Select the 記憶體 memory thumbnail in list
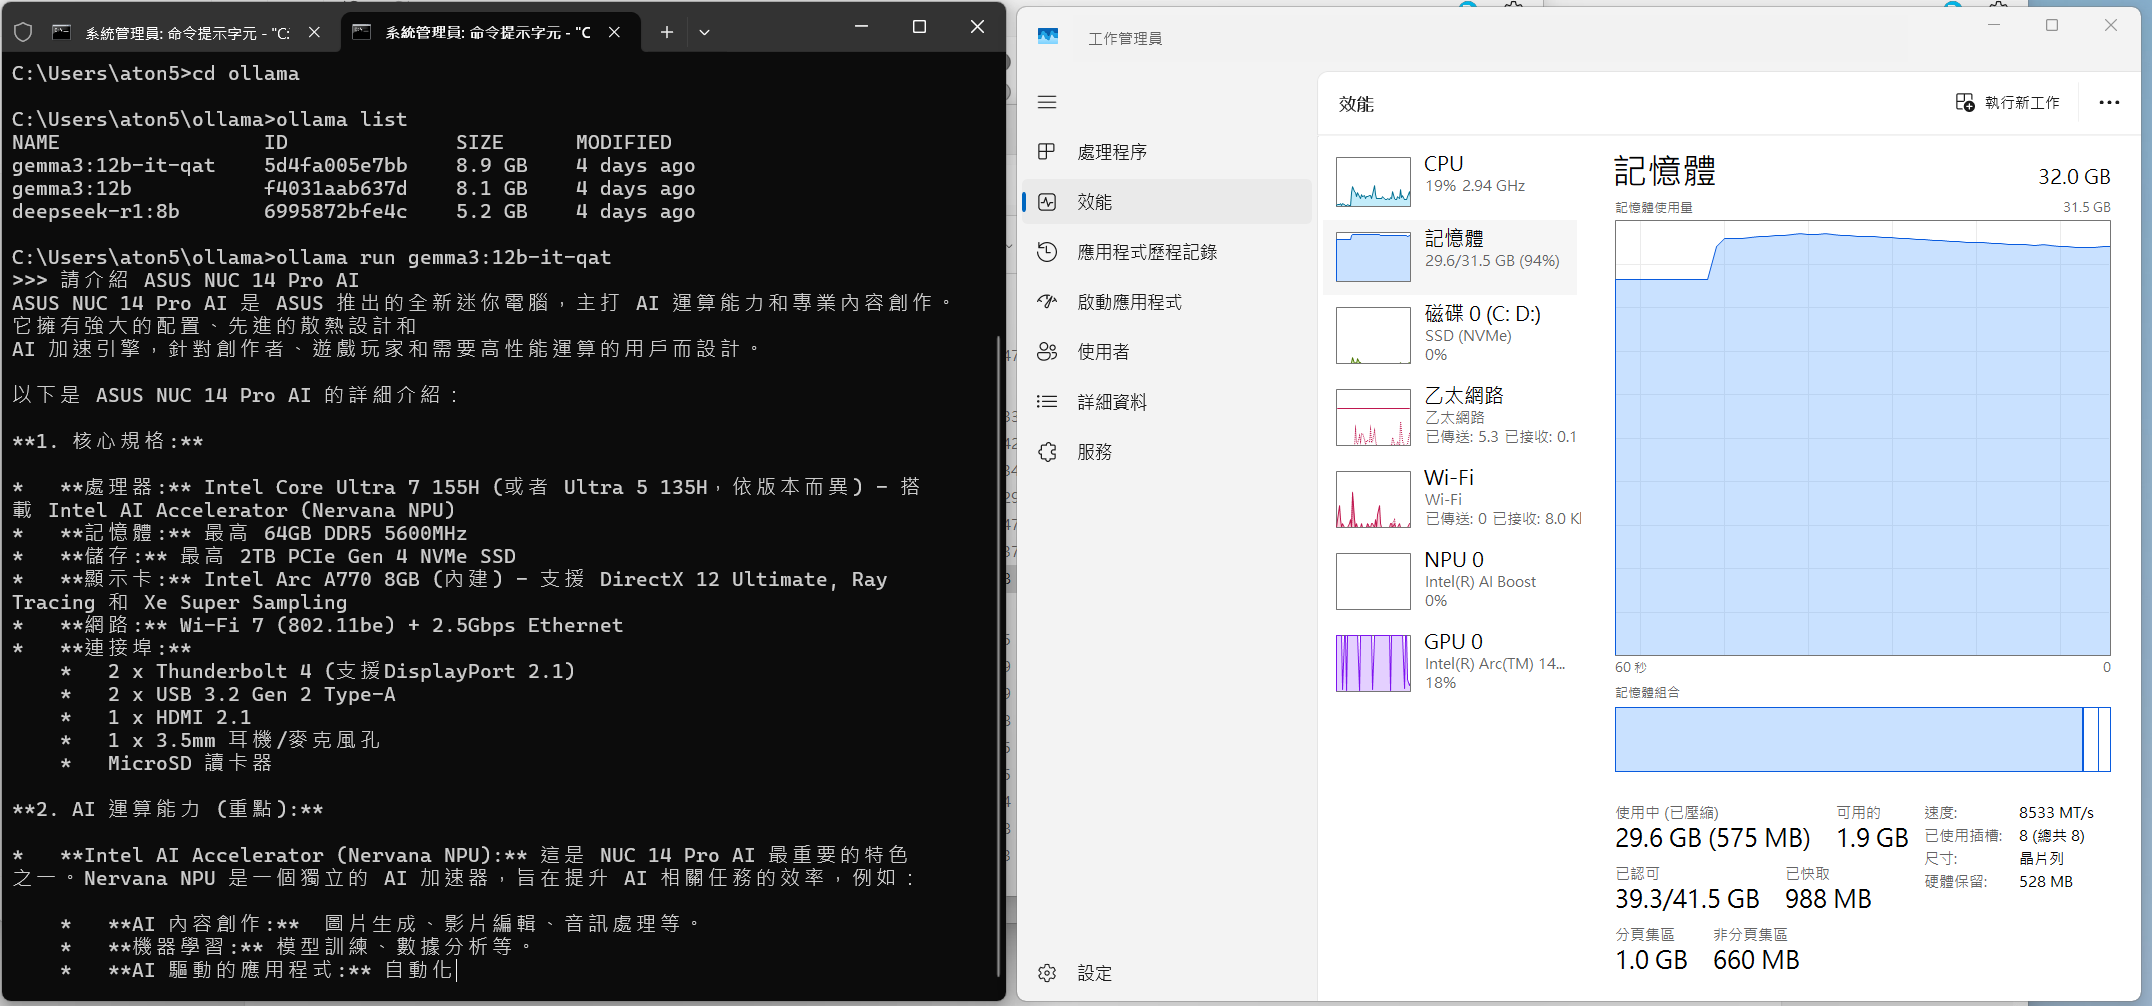The image size is (2152, 1006). [1373, 256]
